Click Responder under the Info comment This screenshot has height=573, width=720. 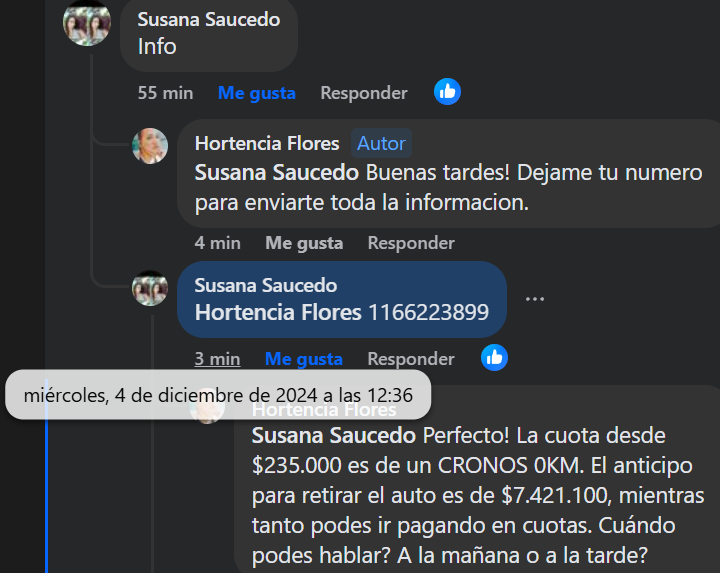364,93
